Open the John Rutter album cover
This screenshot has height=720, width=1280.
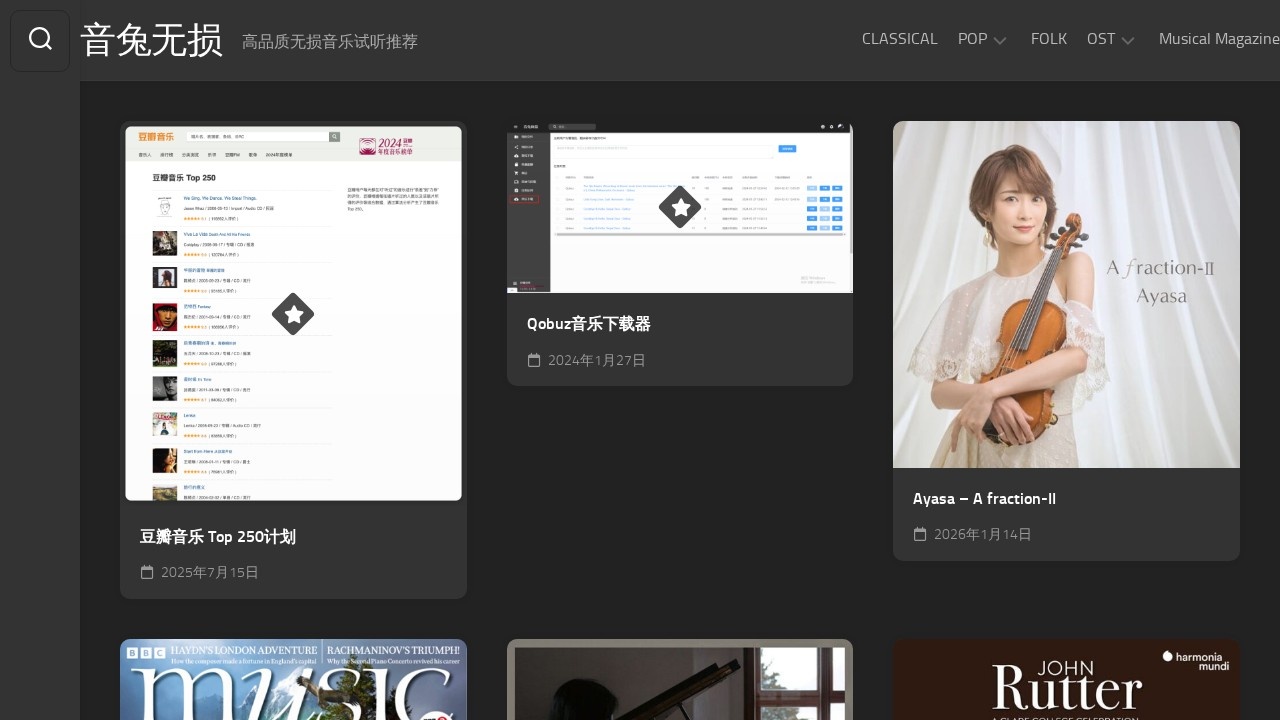pyautogui.click(x=1066, y=680)
